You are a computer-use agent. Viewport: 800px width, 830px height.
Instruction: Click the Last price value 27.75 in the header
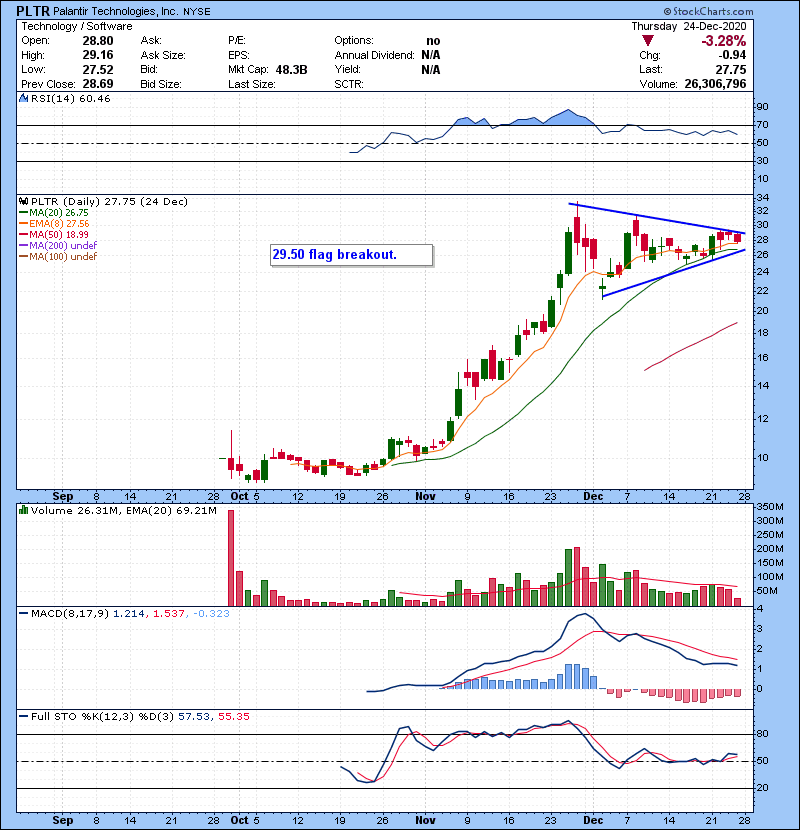[x=731, y=69]
